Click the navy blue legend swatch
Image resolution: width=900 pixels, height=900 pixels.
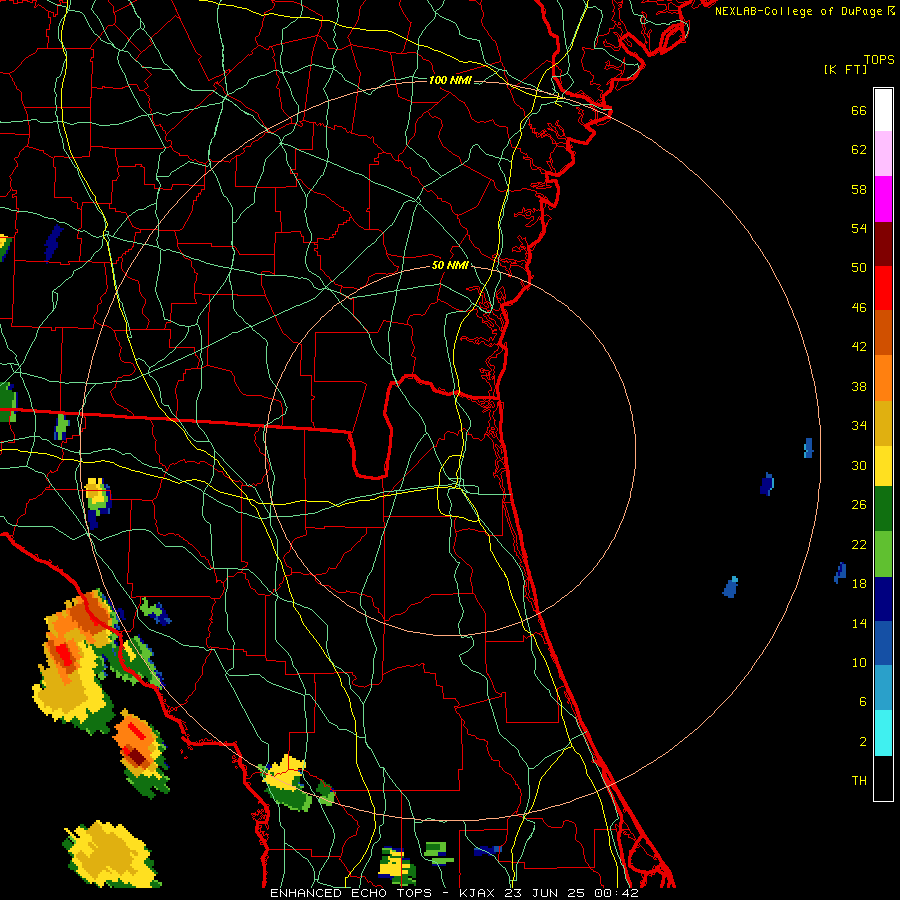[883, 599]
